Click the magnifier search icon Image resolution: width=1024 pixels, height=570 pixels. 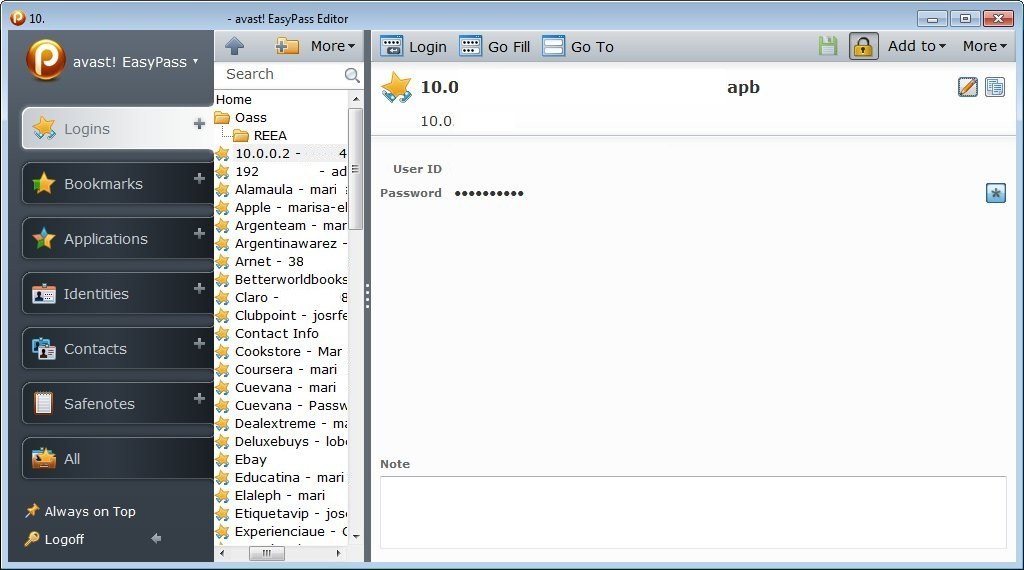pos(352,75)
